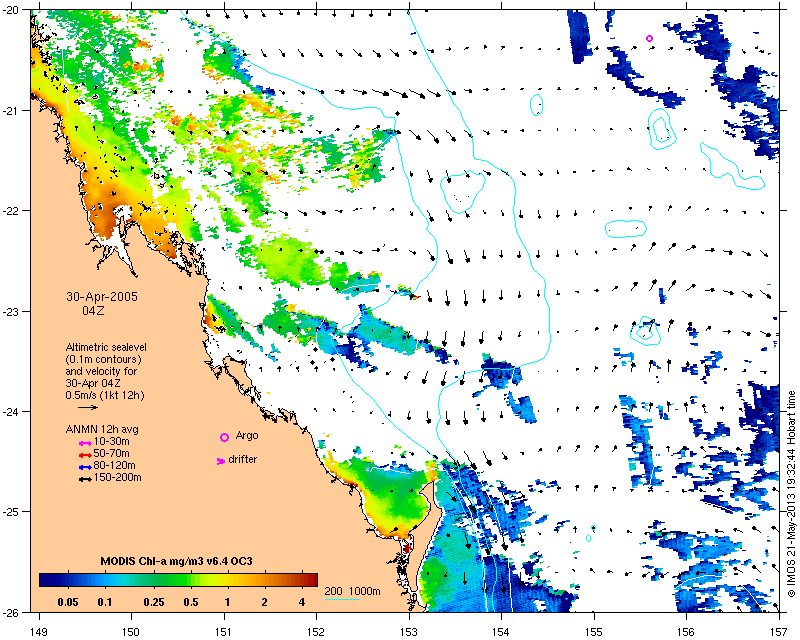Viewport: 800px width, 640px height.
Task: Click the '4' colorbar tick label
Action: click(x=302, y=602)
